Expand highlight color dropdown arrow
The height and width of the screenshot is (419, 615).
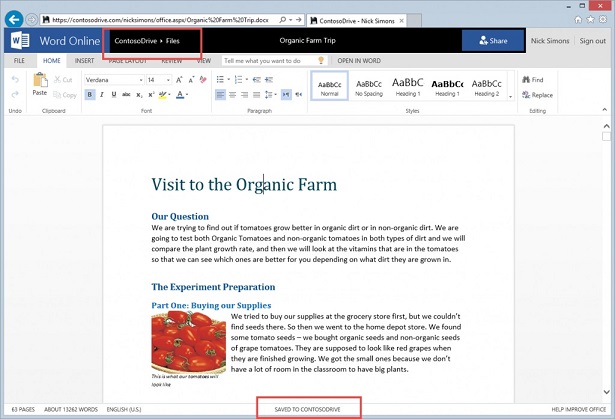(x=169, y=95)
